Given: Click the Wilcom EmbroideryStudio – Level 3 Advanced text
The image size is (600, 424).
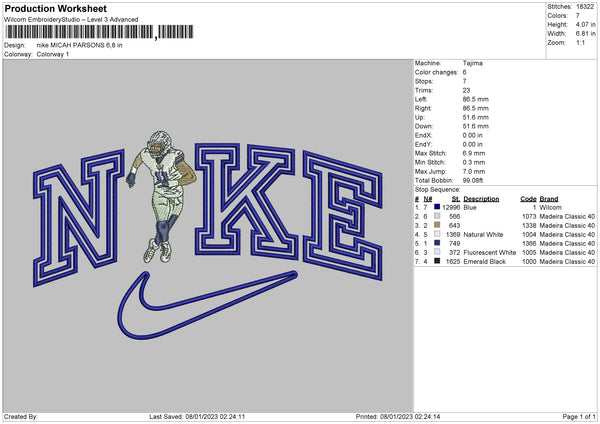Looking at the screenshot, I should pyautogui.click(x=71, y=20).
